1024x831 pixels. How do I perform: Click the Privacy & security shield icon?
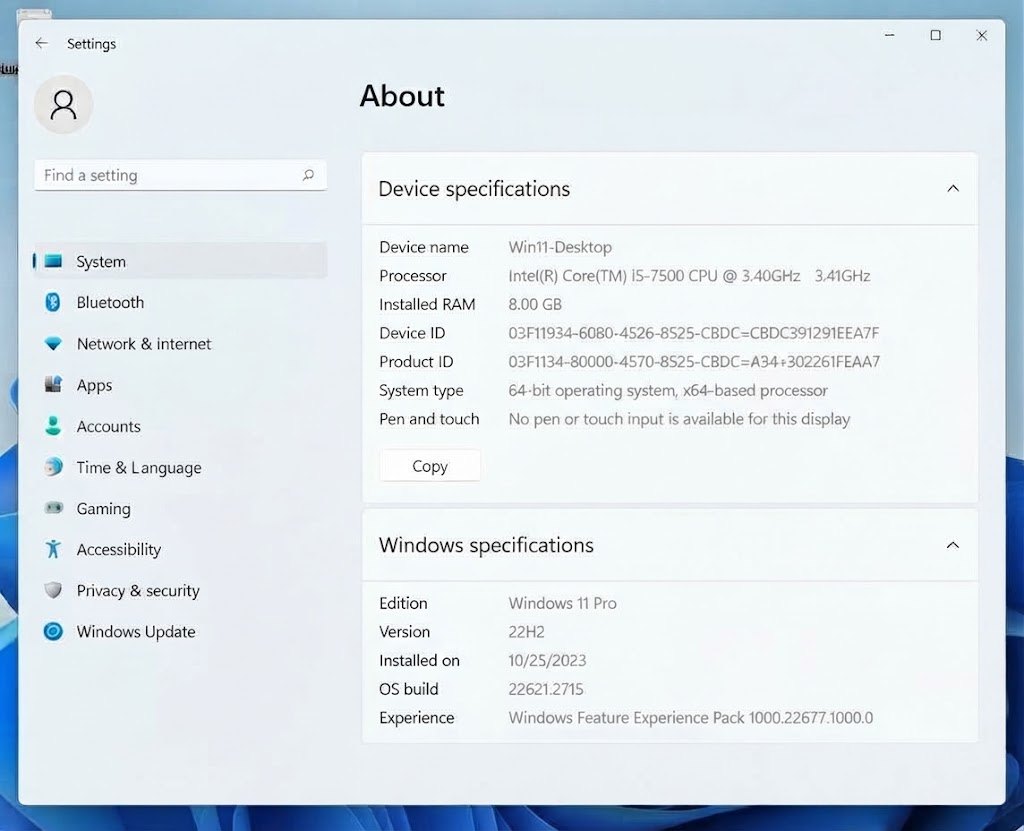53,591
